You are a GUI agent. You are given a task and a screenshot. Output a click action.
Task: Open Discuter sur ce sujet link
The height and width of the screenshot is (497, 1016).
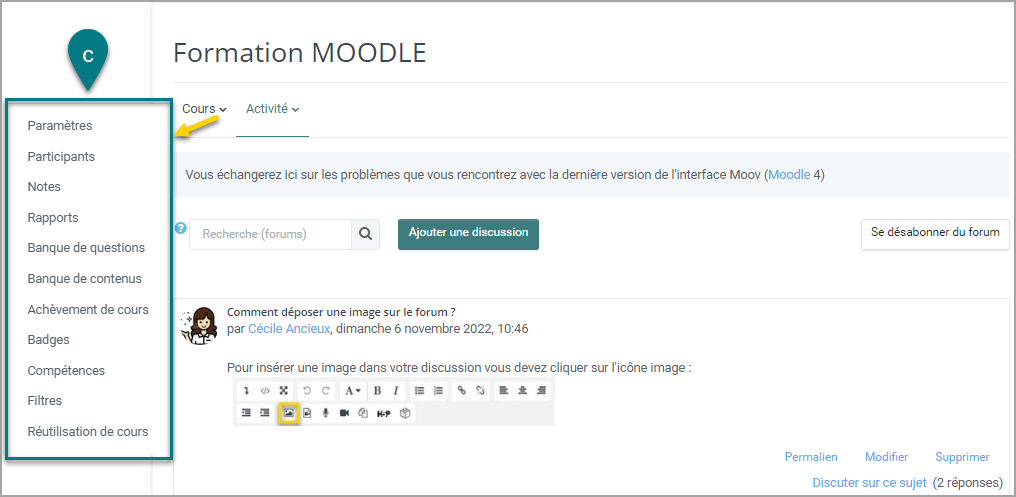pyautogui.click(x=870, y=483)
